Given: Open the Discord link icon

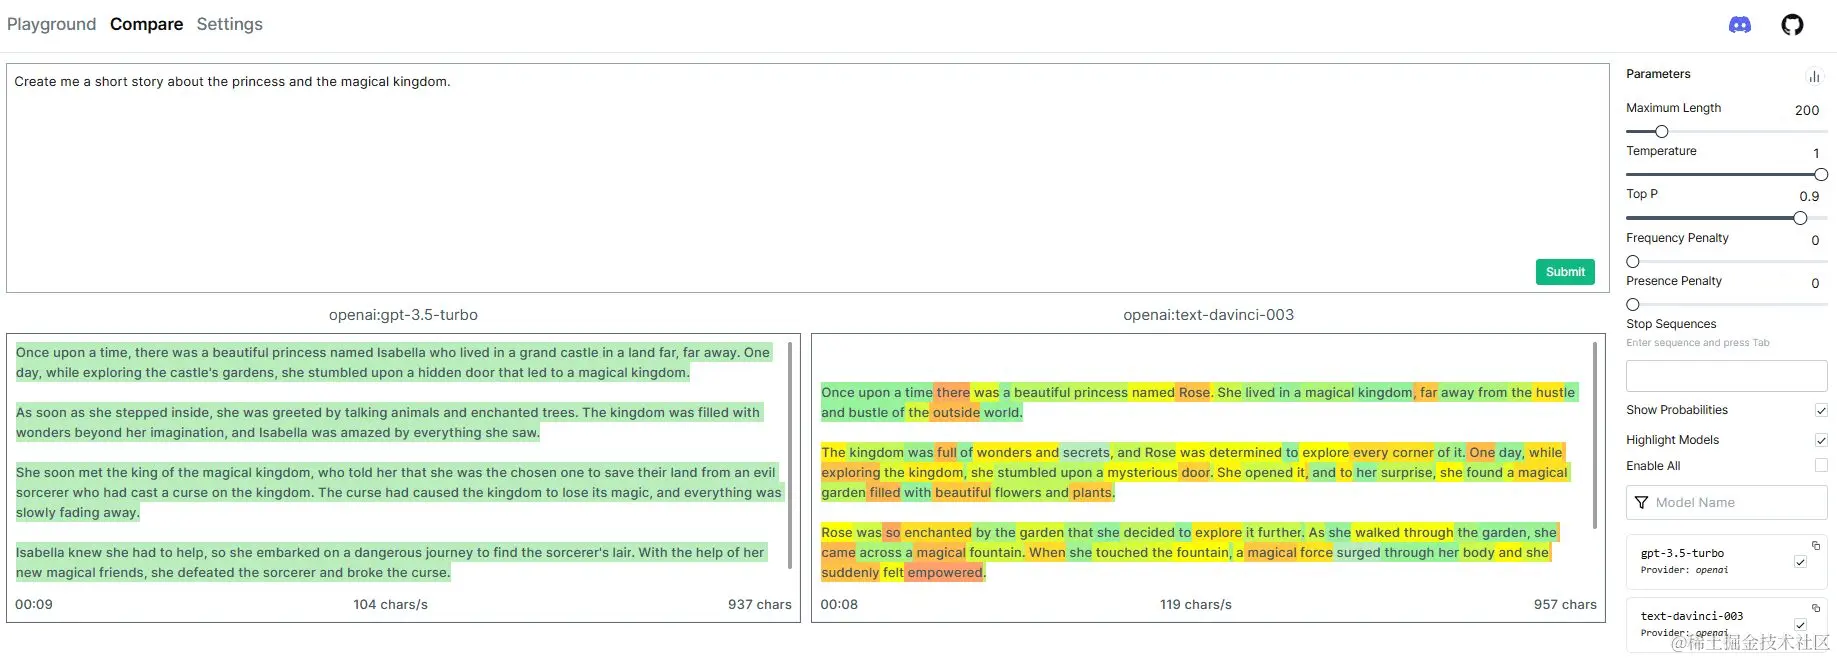Looking at the screenshot, I should coord(1740,25).
